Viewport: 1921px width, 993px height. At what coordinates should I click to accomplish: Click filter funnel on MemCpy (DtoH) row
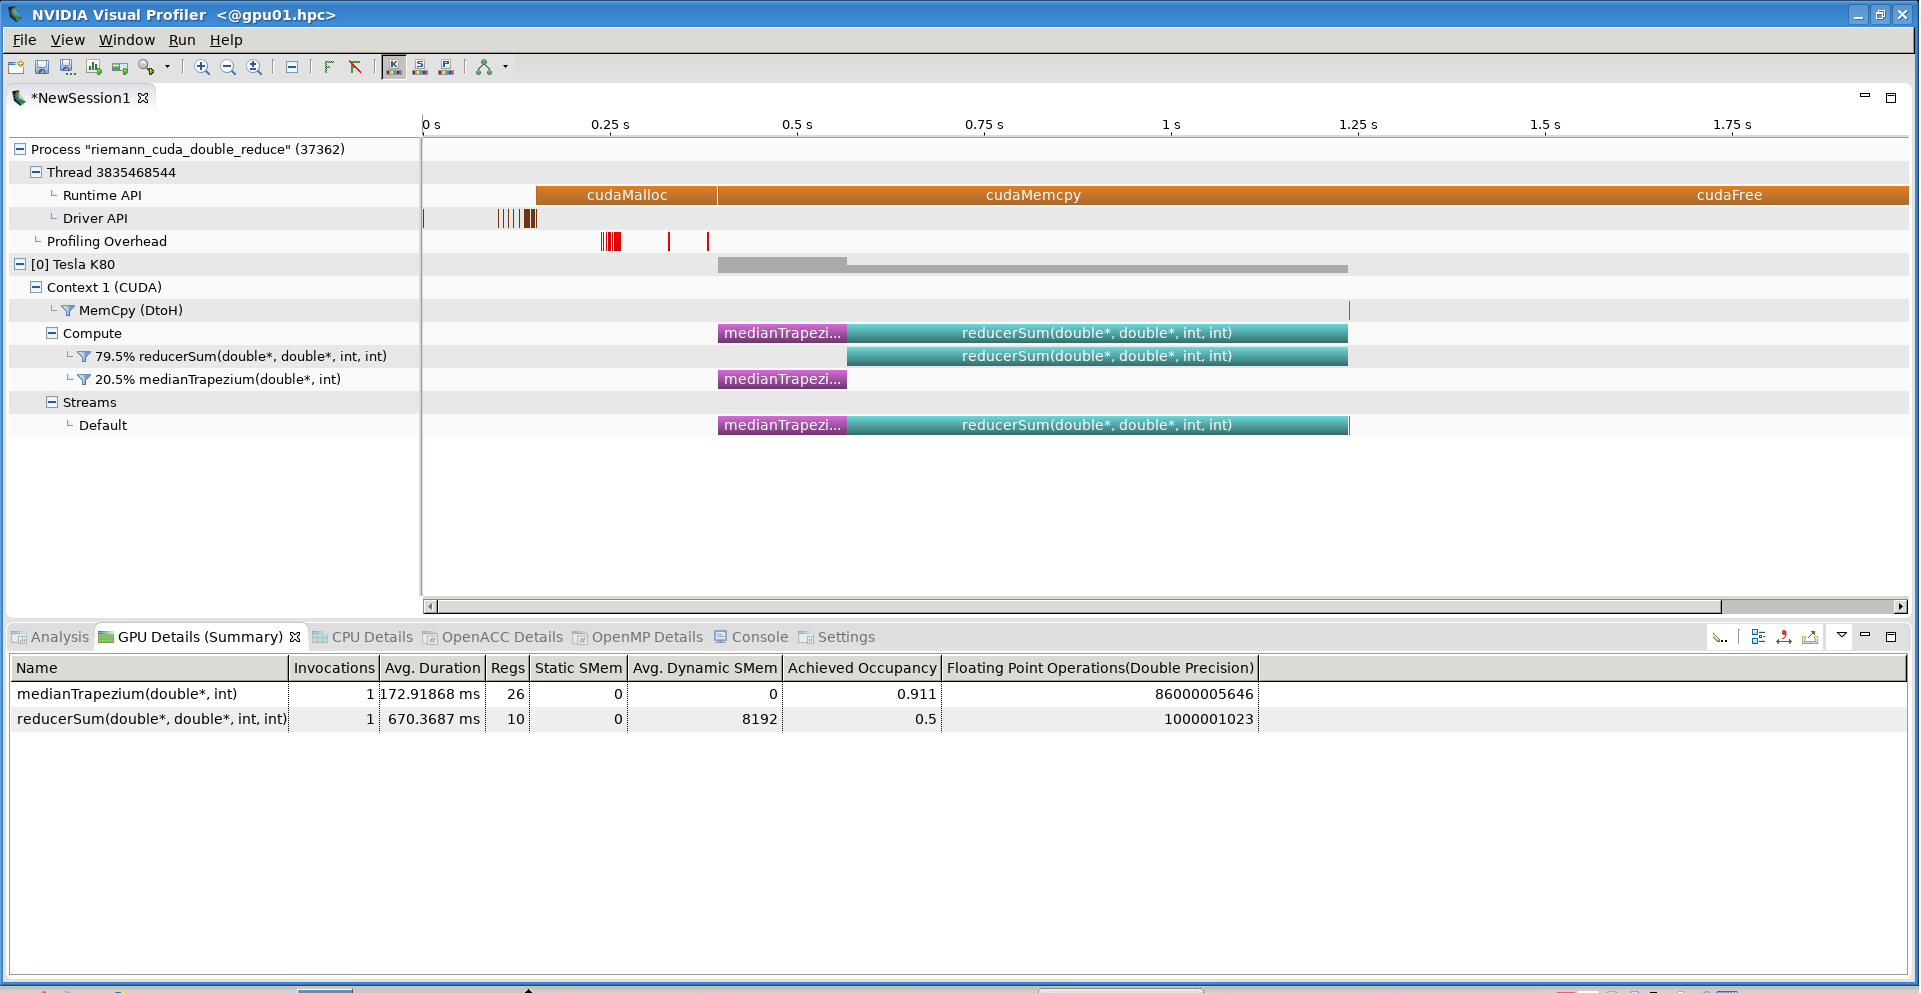click(x=68, y=311)
